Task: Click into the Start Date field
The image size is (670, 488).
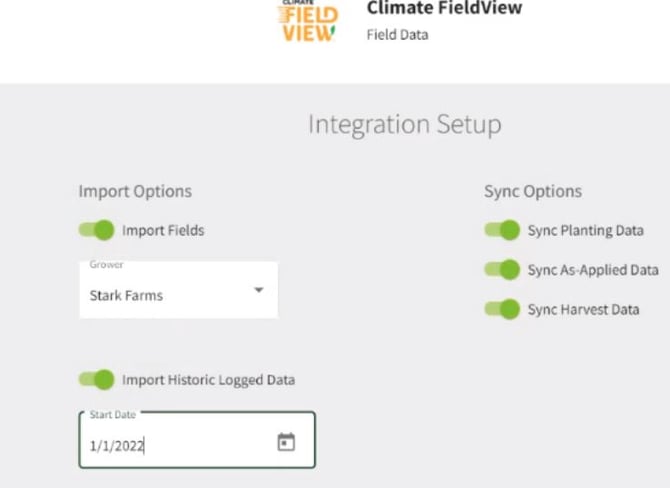Action: (x=170, y=446)
